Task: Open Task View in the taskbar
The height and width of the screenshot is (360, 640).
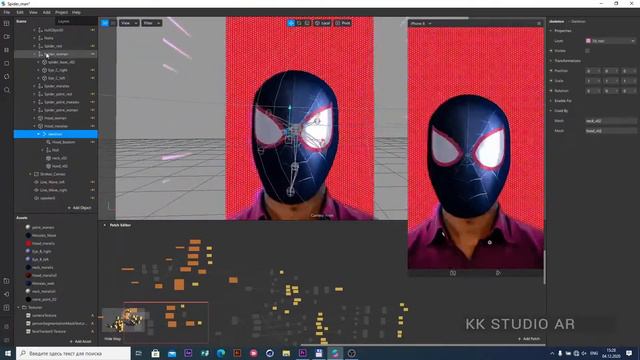Action: pos(139,353)
